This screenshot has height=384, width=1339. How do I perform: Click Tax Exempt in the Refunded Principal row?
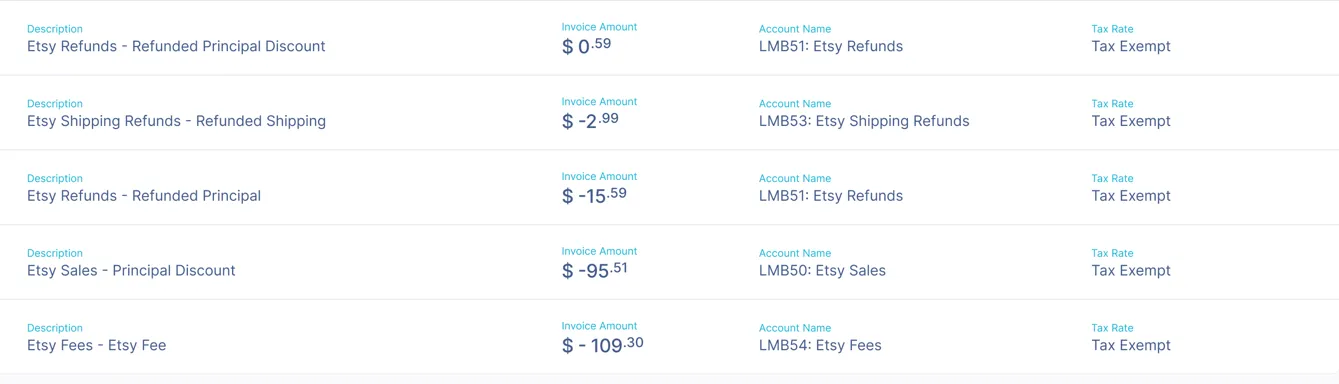[x=1131, y=196]
